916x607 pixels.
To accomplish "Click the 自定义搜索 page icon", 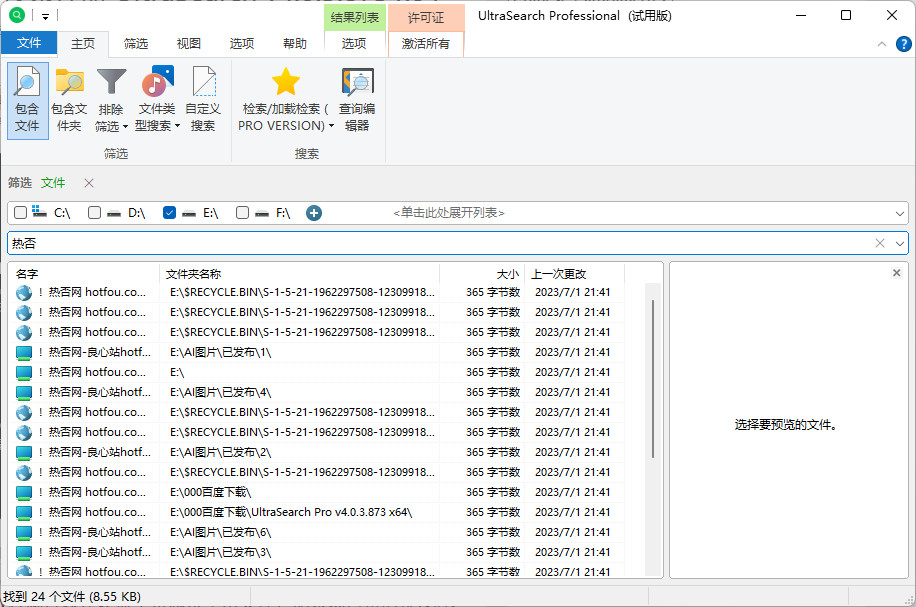I will 204,82.
